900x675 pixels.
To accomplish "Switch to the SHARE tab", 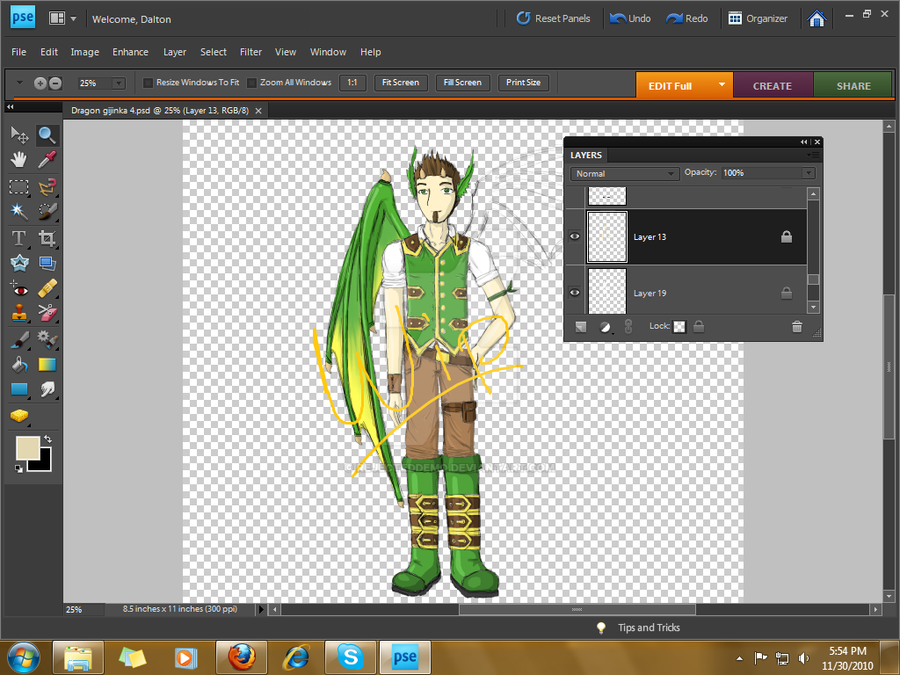I will tap(854, 86).
